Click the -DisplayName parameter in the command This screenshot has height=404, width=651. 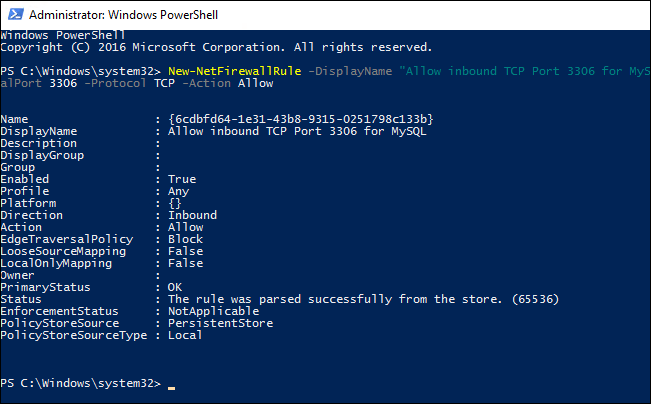click(x=350, y=71)
